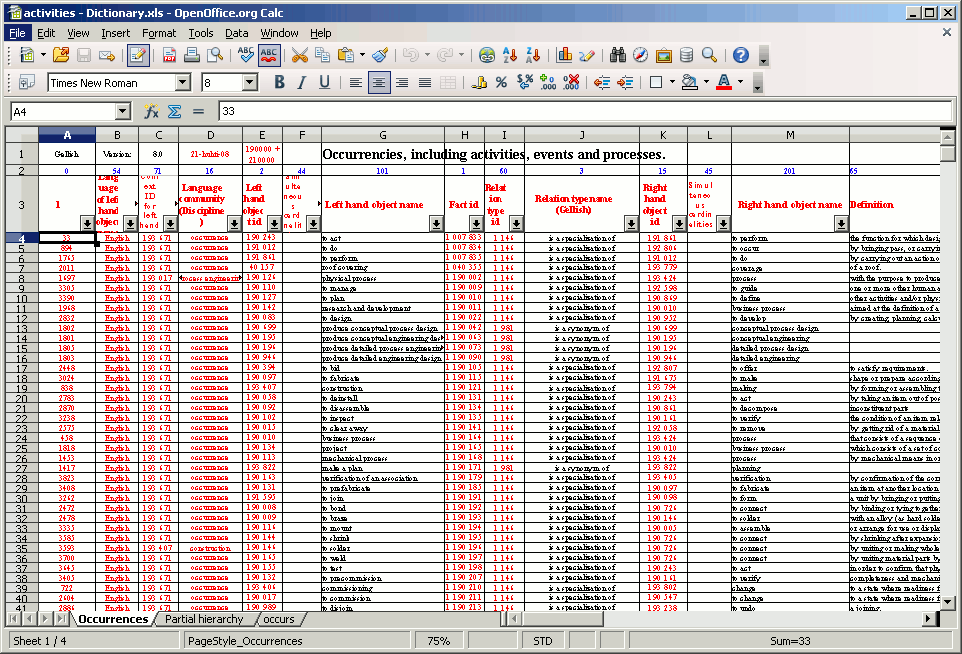Open the Function Wizard icon
The height and width of the screenshot is (654, 962).
(x=151, y=112)
